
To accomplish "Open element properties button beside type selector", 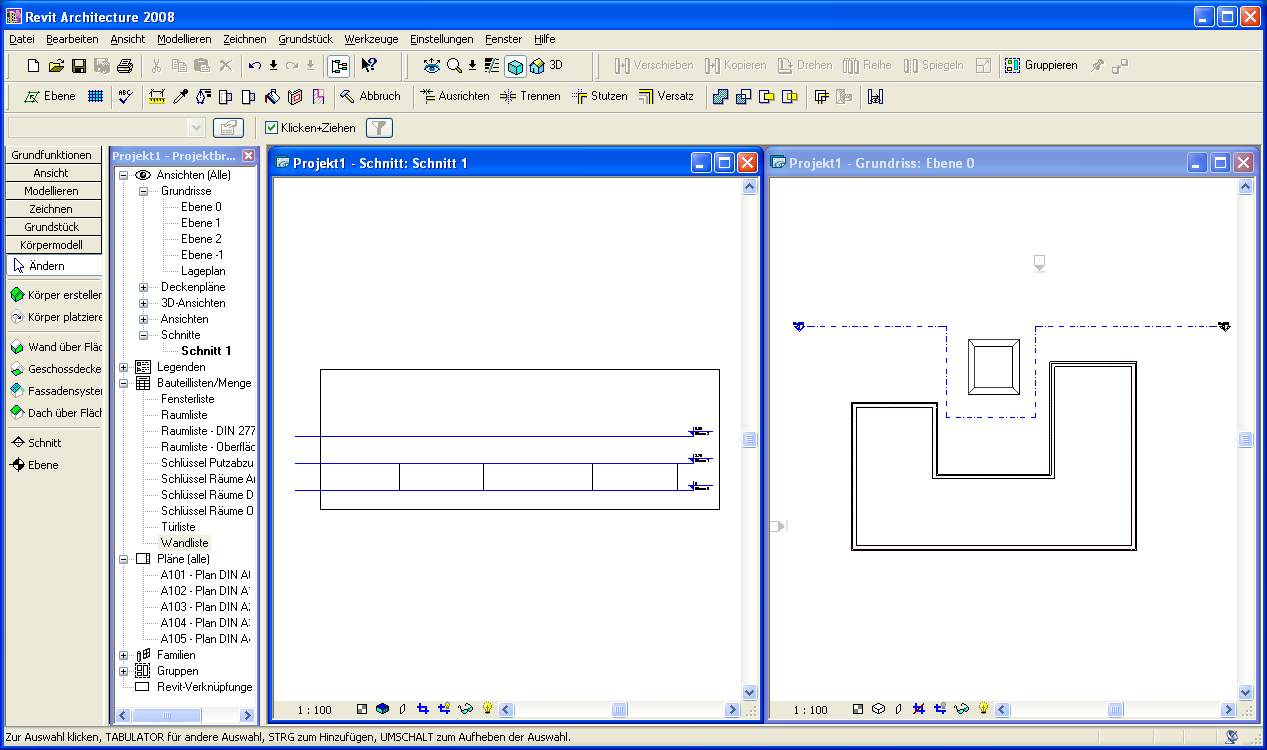I will coord(229,128).
